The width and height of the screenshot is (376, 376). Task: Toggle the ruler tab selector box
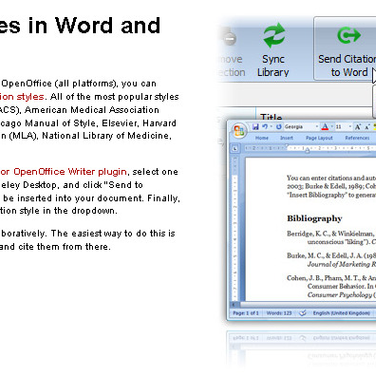pyautogui.click(x=235, y=148)
